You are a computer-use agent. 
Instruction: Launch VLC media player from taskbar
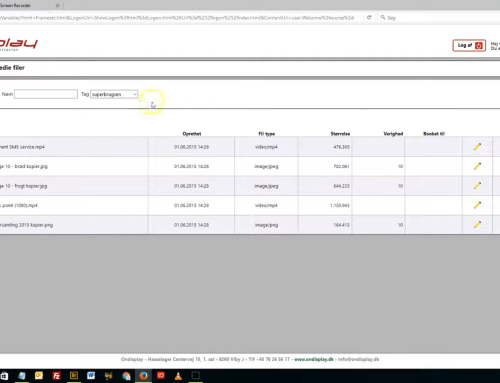click(178, 376)
